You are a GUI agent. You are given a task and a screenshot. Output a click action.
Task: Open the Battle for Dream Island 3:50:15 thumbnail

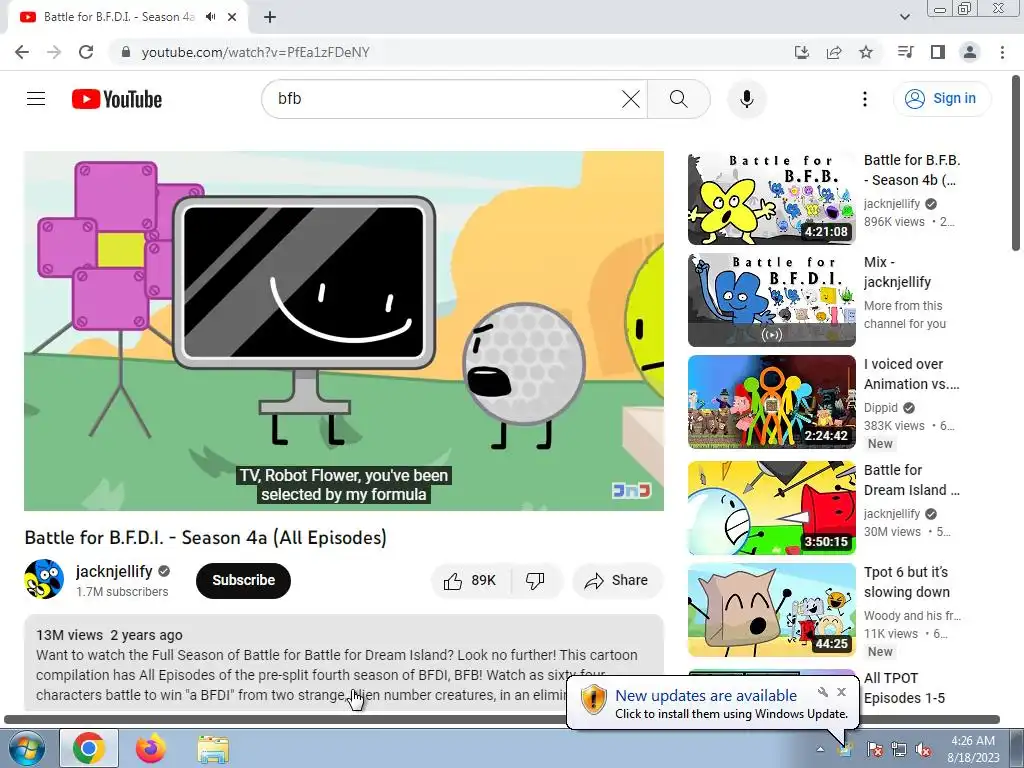771,507
